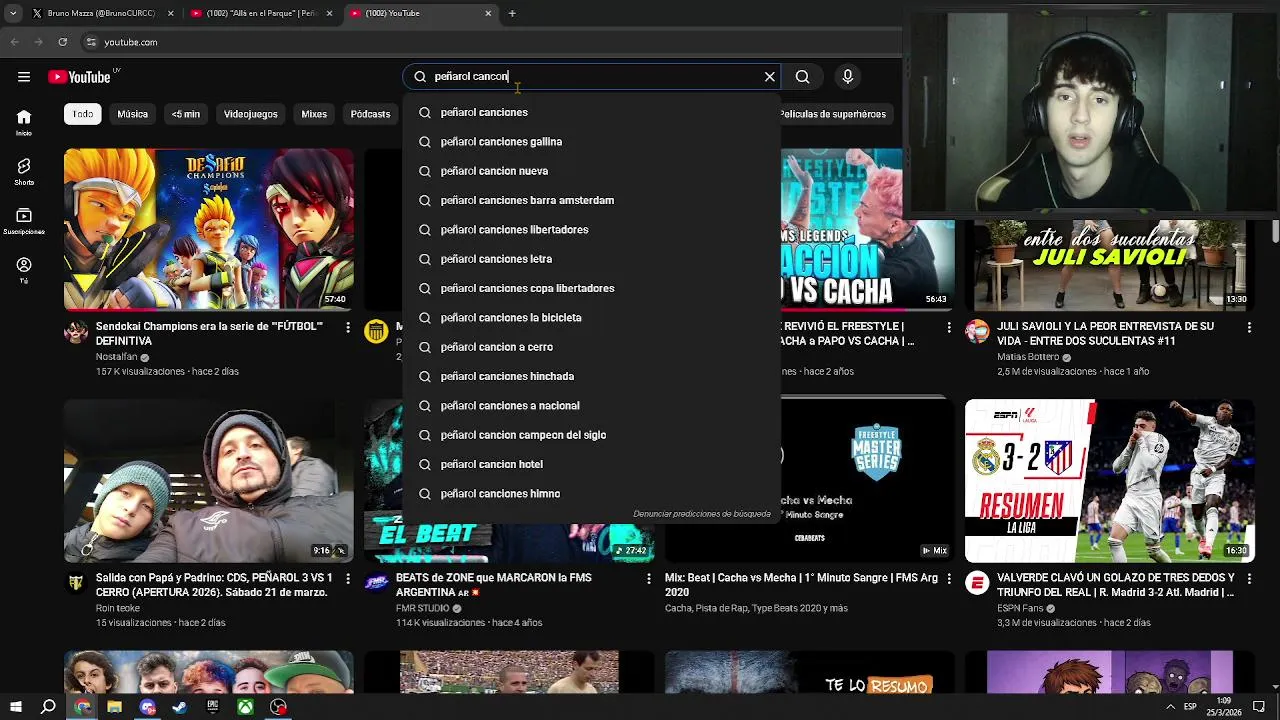Select the Mixes filter chip
The height and width of the screenshot is (720, 1280).
[314, 114]
